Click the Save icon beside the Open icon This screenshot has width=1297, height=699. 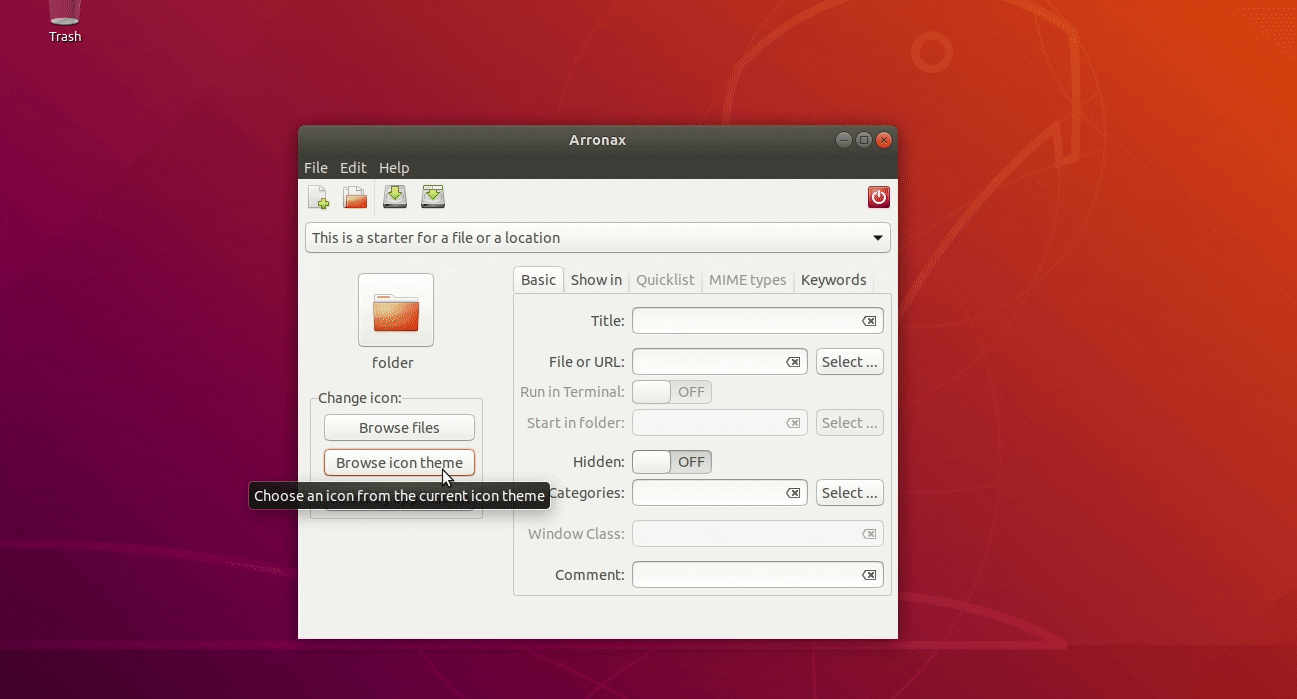pos(395,197)
